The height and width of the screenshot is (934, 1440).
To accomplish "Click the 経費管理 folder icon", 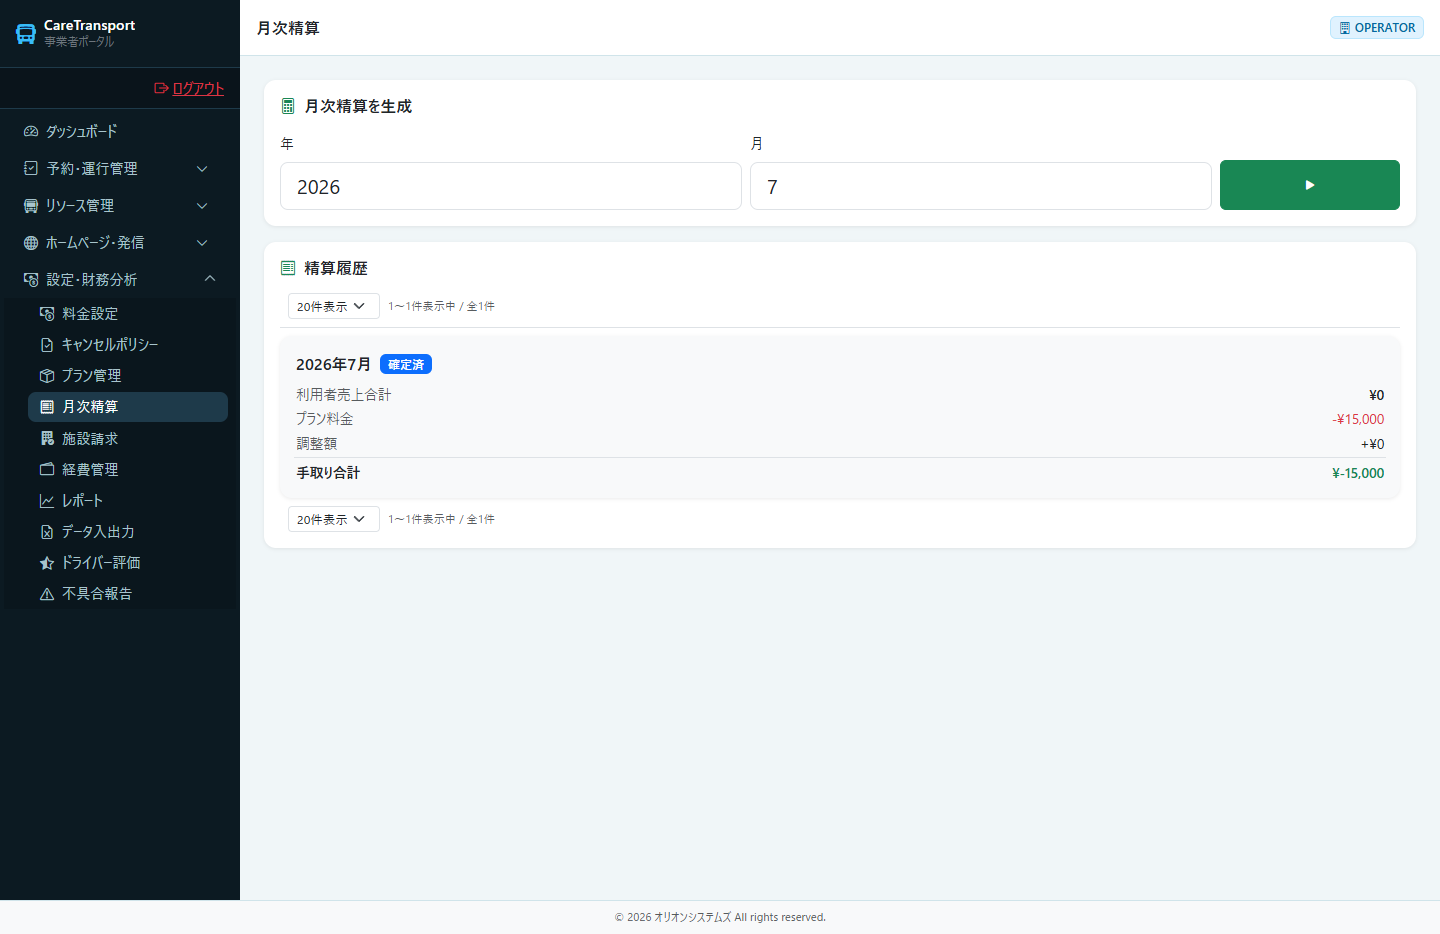I will tap(47, 470).
